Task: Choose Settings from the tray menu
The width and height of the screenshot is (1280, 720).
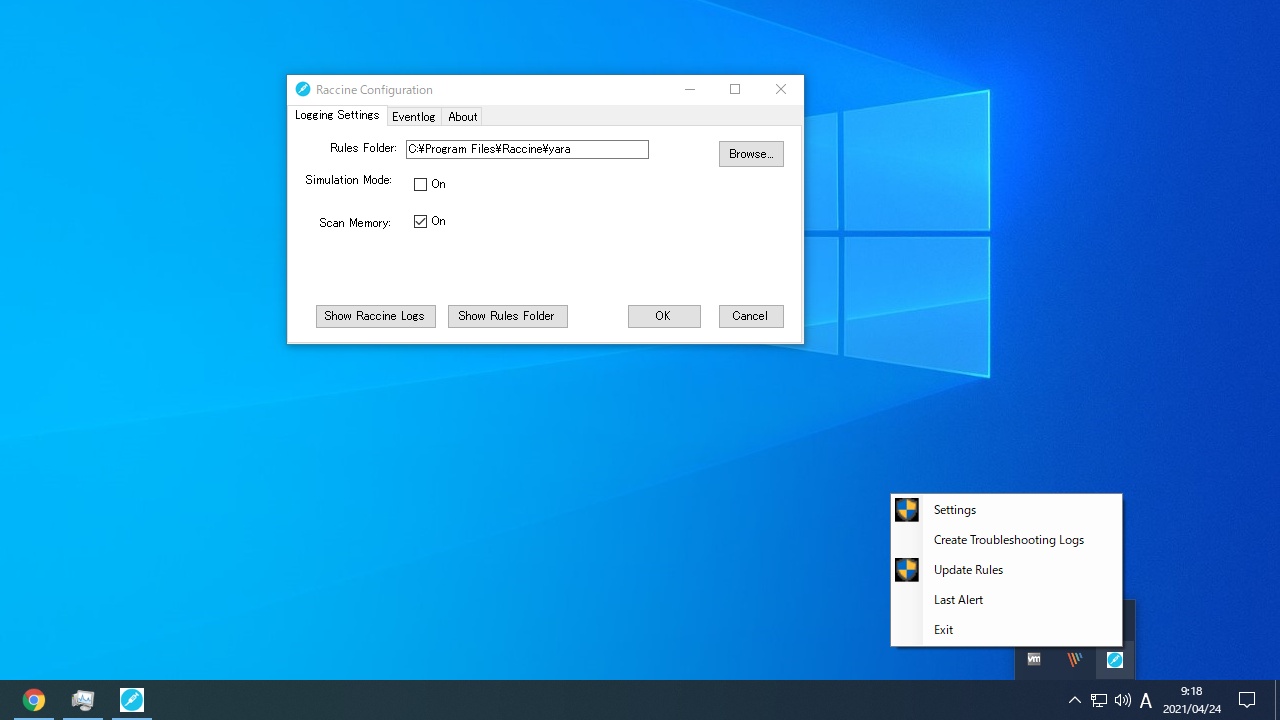Action: [1006, 510]
